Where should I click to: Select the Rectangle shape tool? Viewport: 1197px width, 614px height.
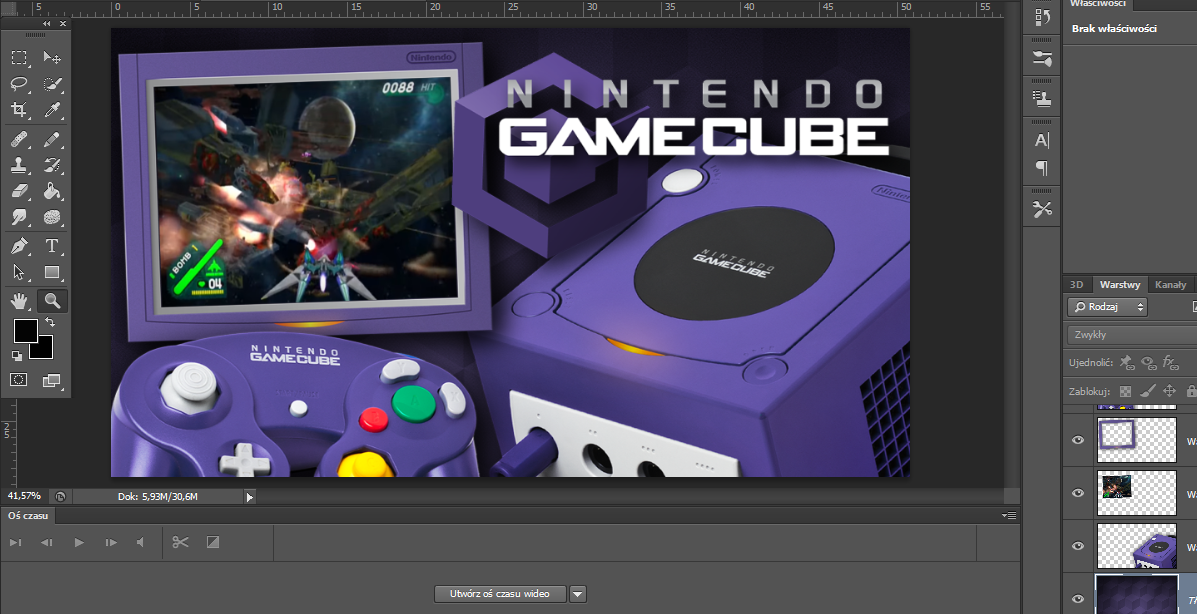[x=52, y=273]
